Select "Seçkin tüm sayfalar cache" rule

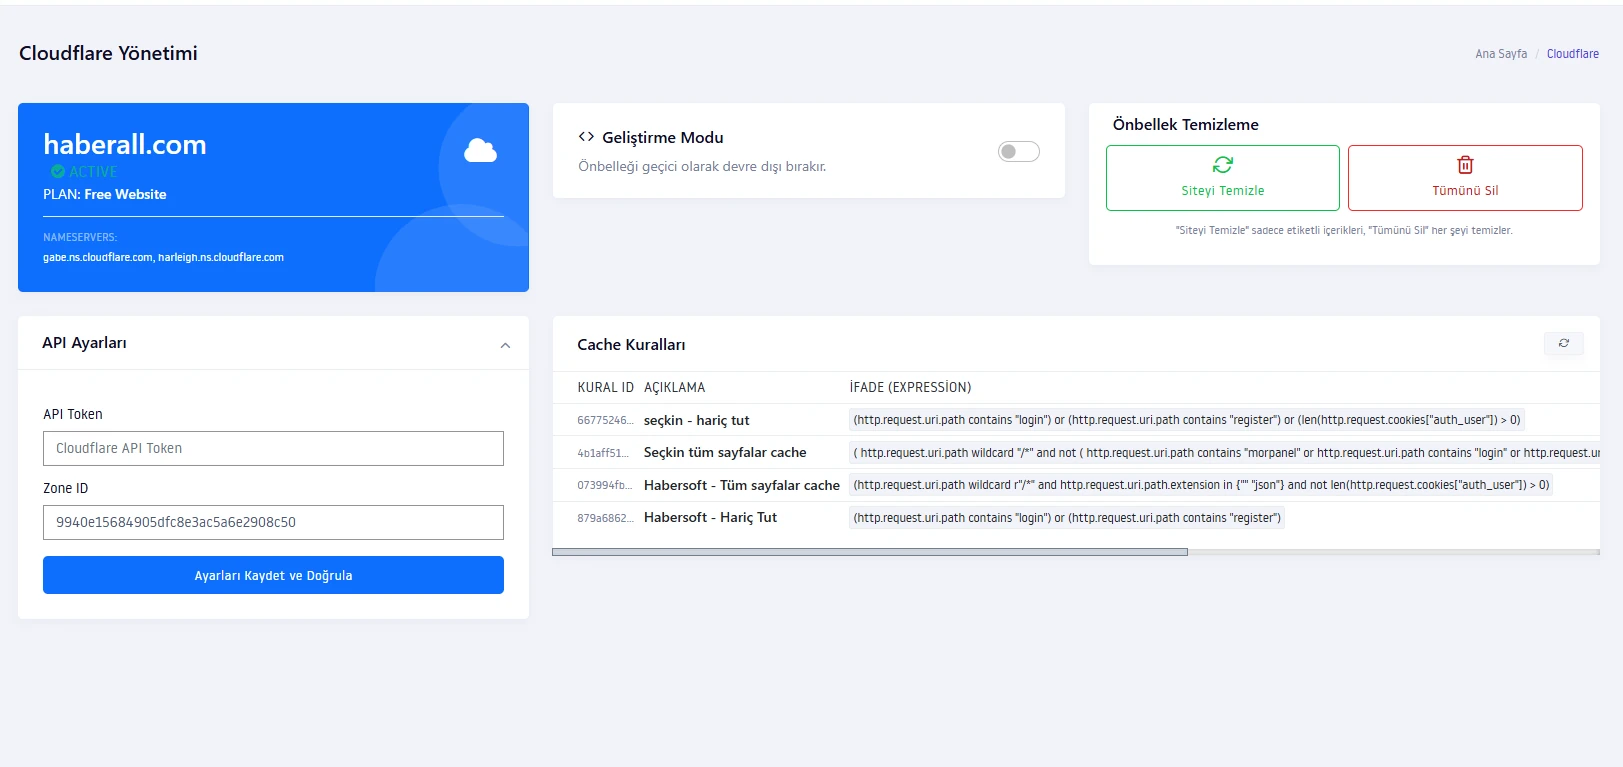click(x=725, y=452)
